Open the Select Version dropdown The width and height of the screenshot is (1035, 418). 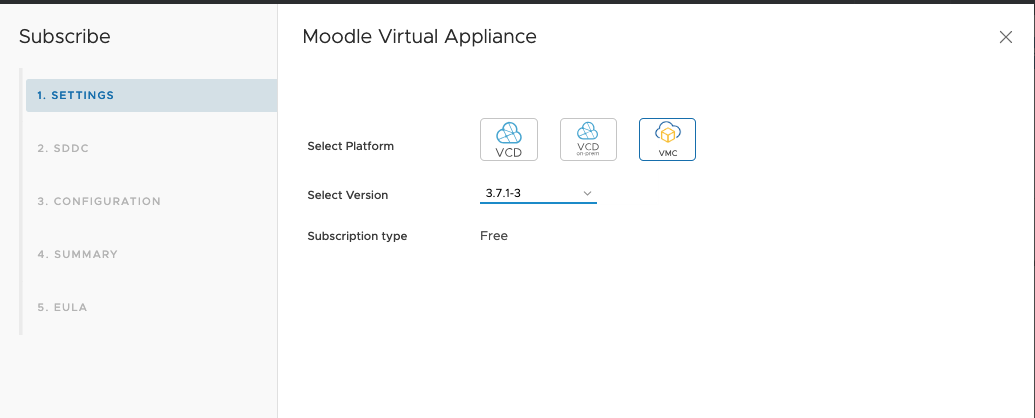point(538,193)
